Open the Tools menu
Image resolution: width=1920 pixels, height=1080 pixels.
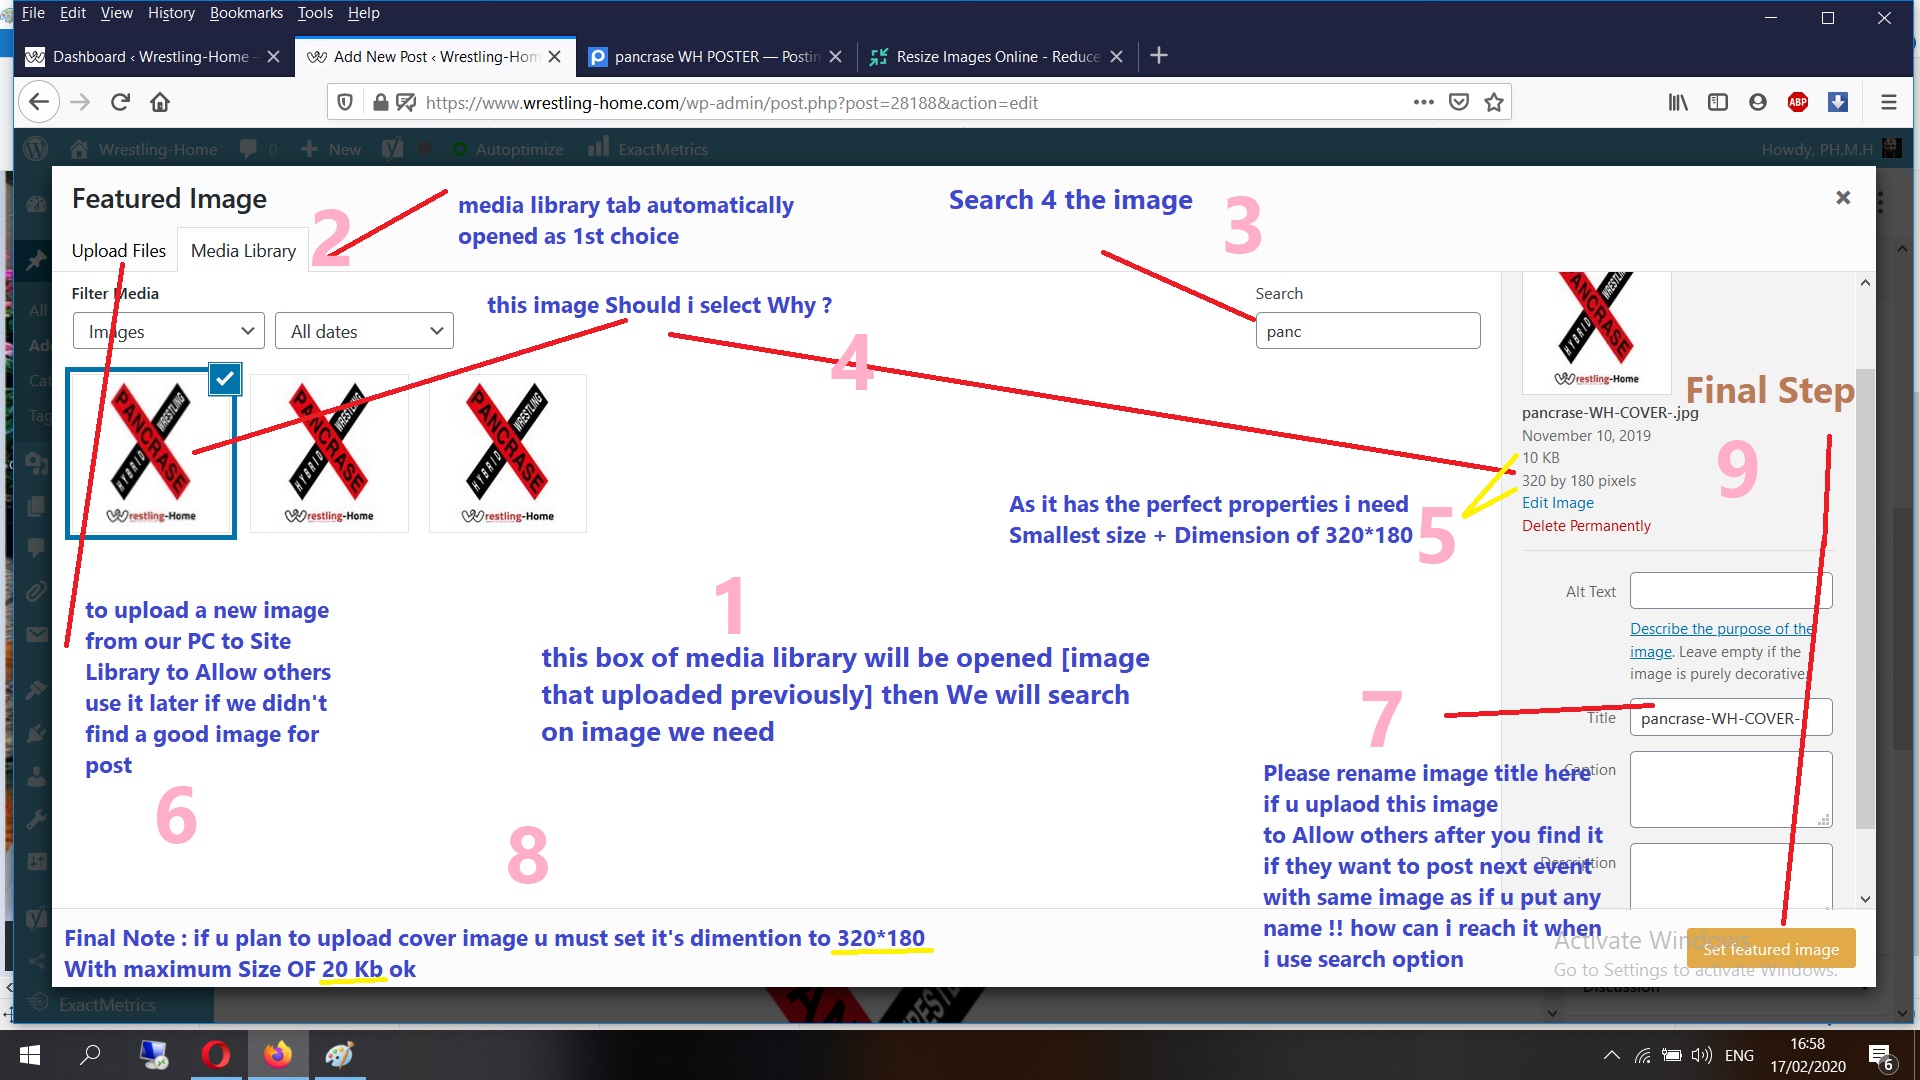click(x=315, y=13)
